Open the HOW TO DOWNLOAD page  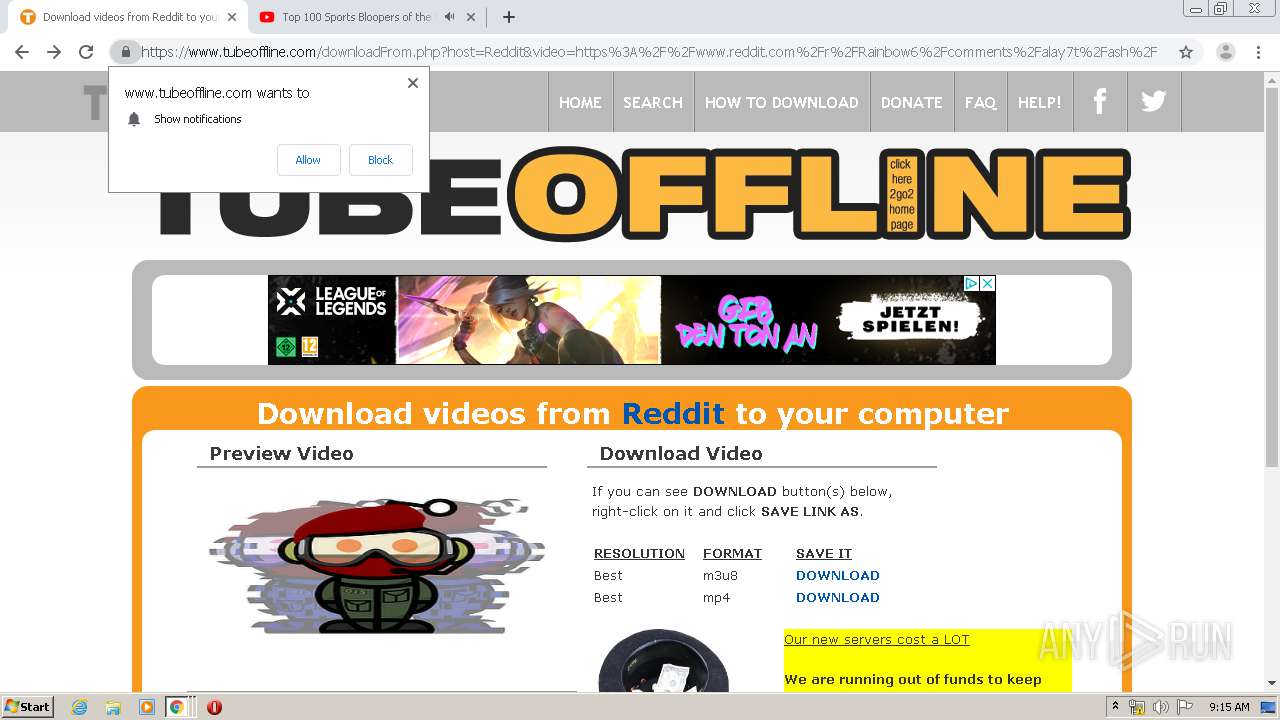coord(781,102)
